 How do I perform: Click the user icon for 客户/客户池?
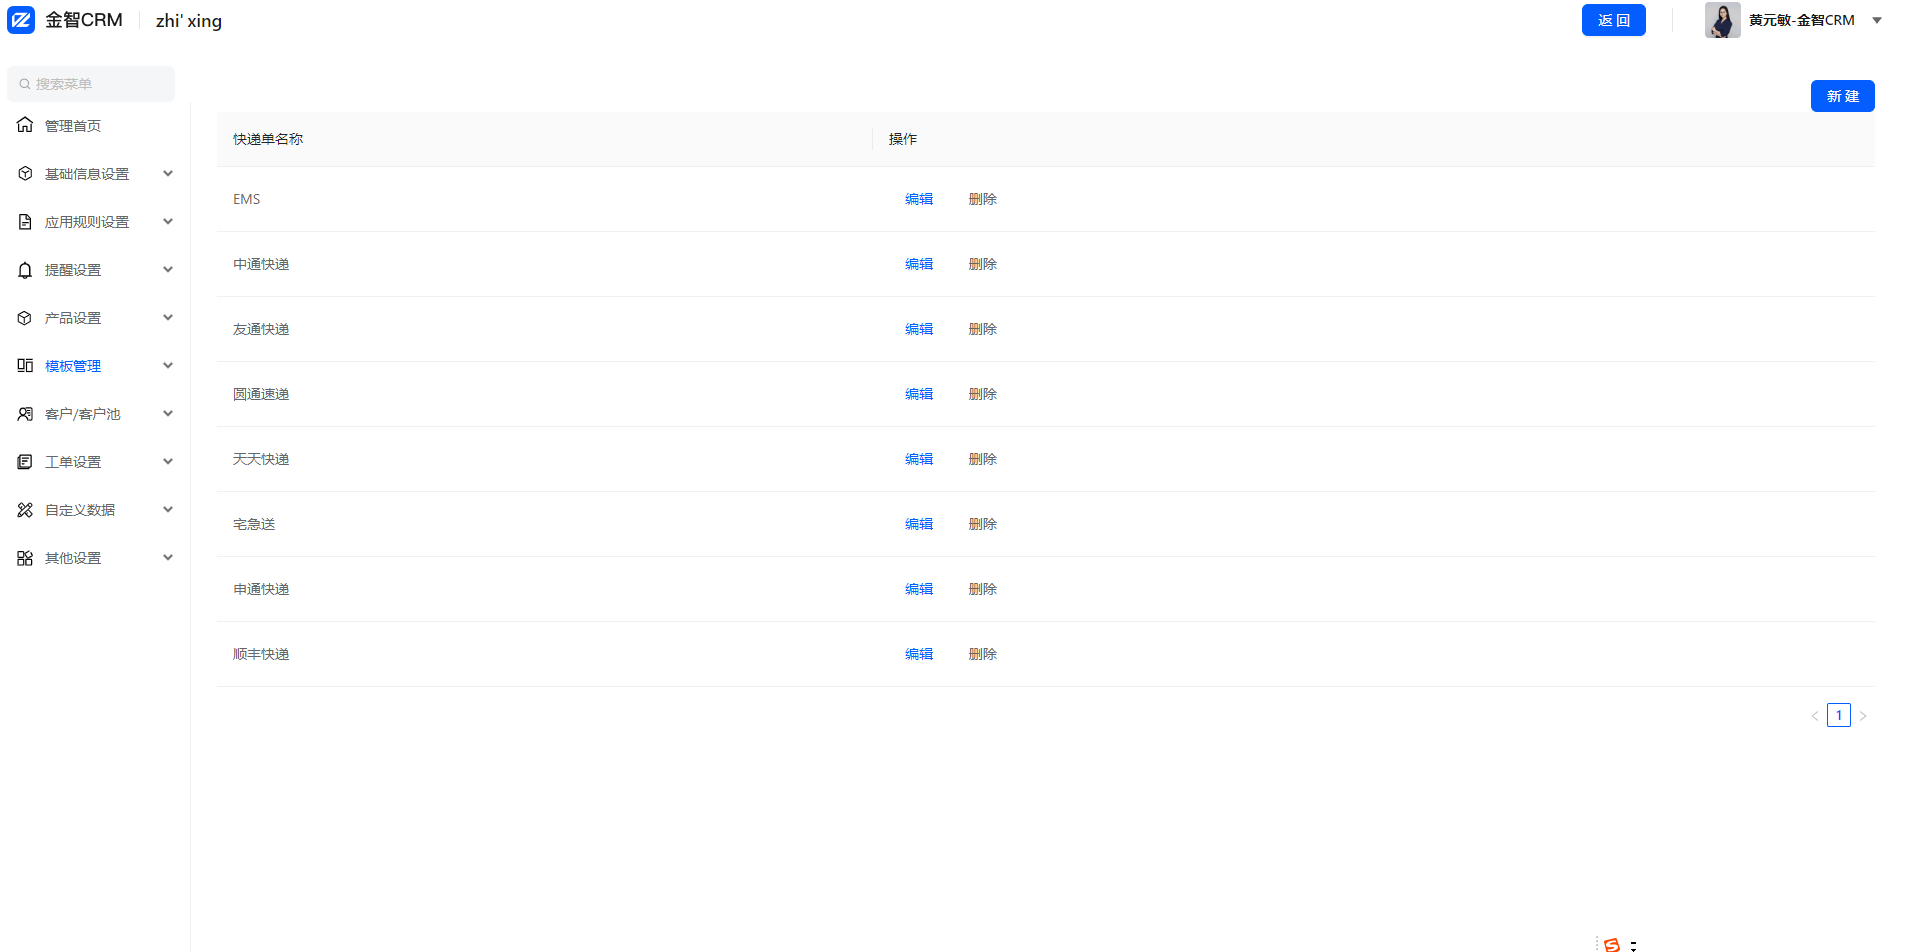click(25, 413)
